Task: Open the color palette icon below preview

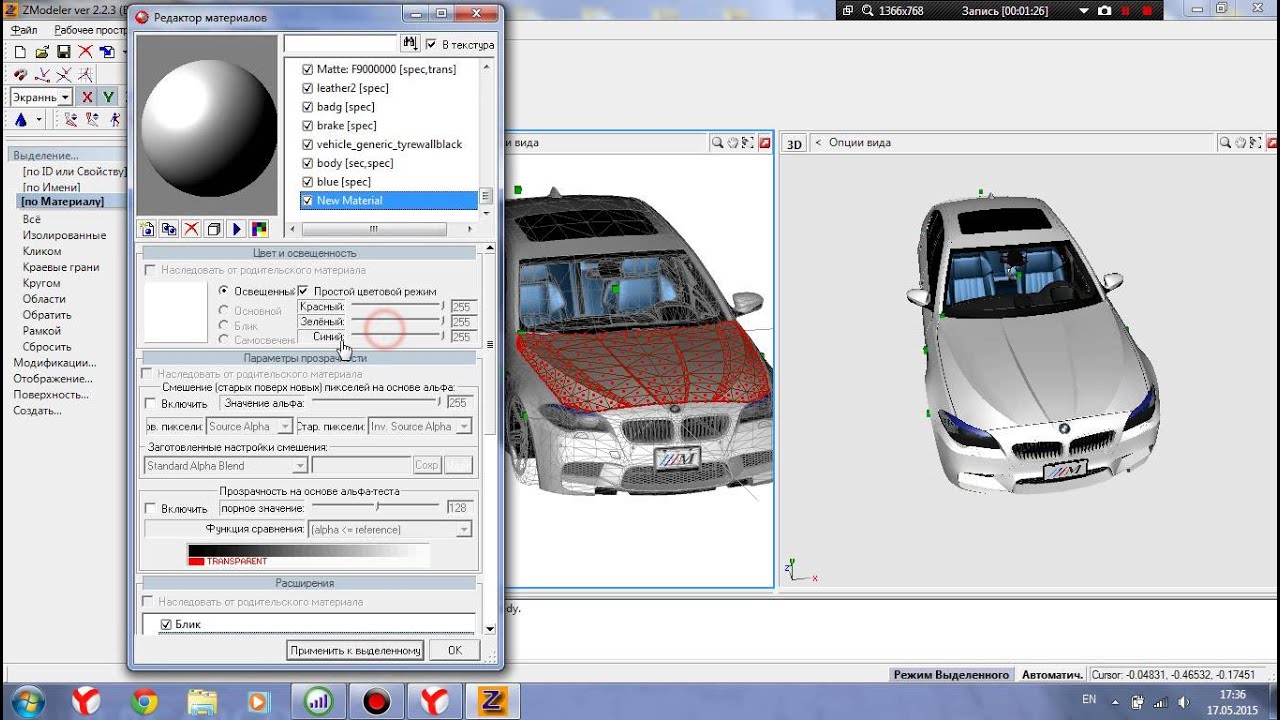Action: (x=258, y=229)
